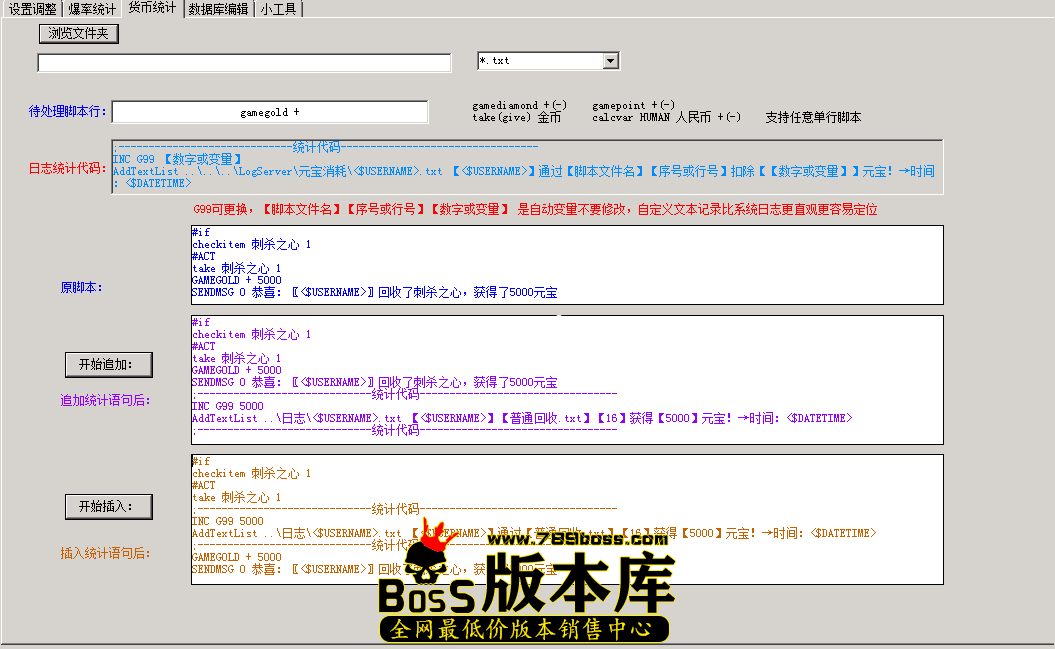Image resolution: width=1055 pixels, height=649 pixels.
Task: Switch to the 设置调整 tab
Action: click(31, 9)
